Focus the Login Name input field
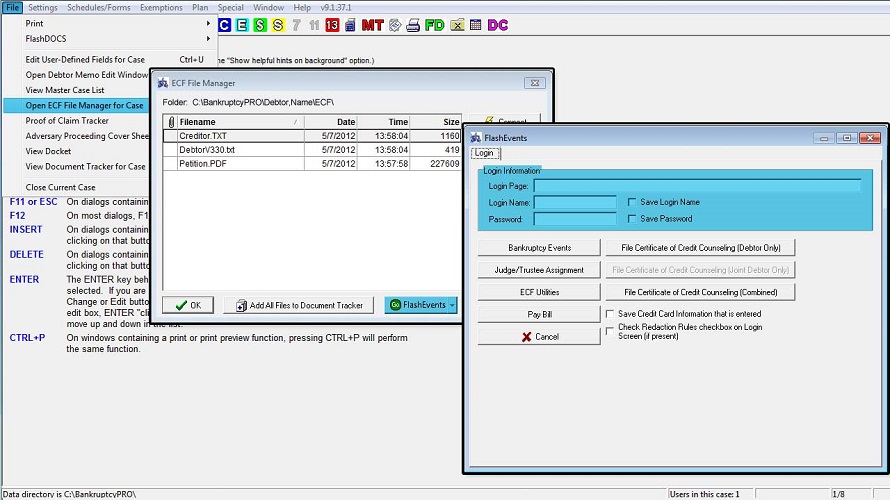Viewport: 890px width, 500px height. point(575,202)
